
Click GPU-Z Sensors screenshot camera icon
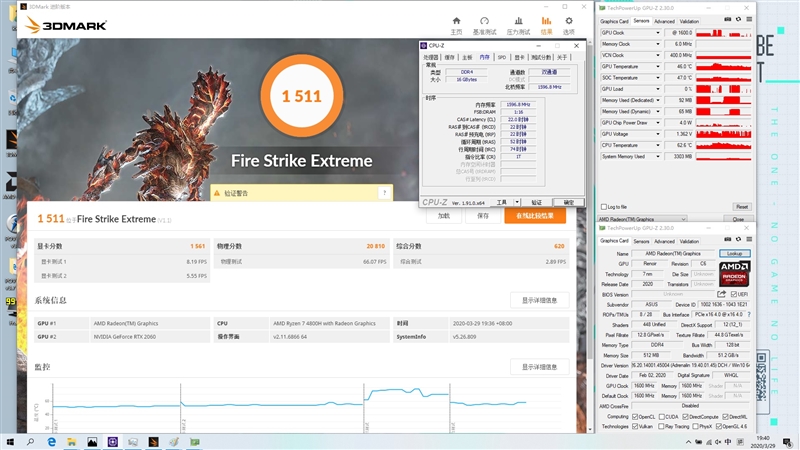pos(725,21)
